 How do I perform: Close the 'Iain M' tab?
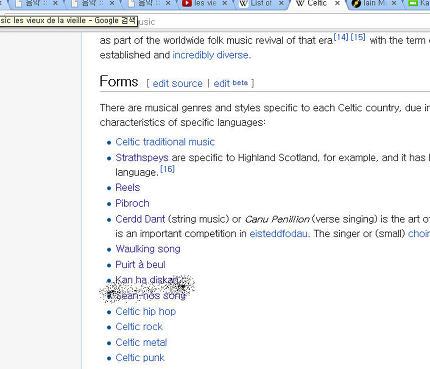[x=394, y=3]
